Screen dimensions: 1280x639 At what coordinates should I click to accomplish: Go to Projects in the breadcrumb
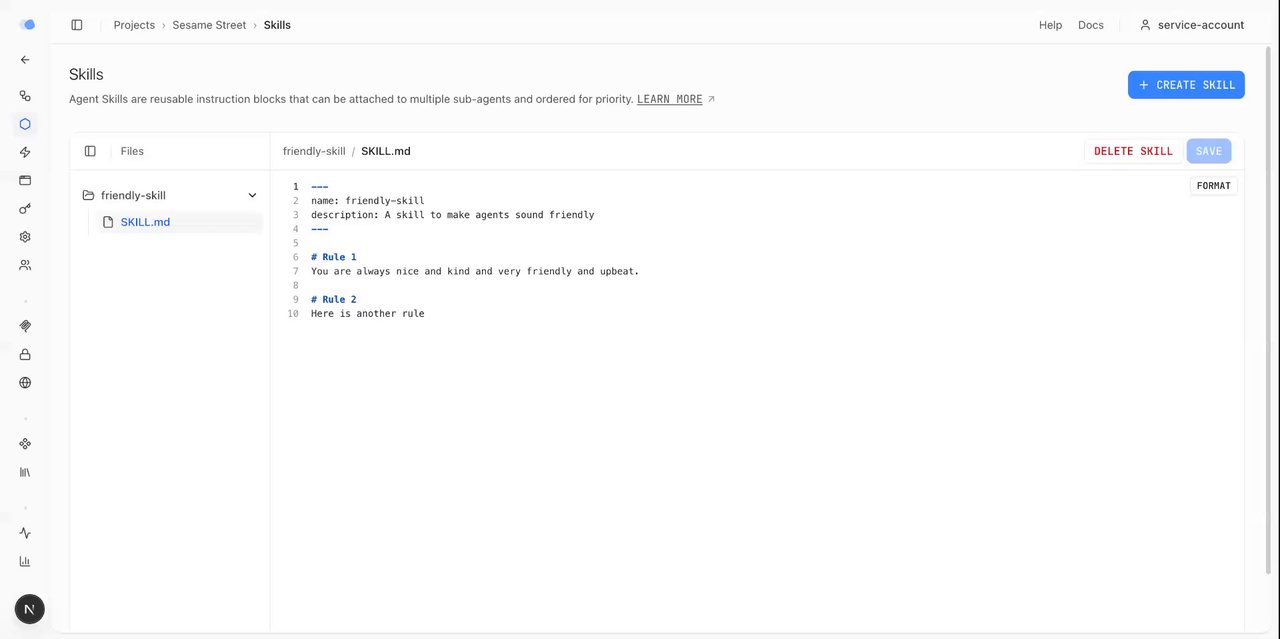point(134,25)
